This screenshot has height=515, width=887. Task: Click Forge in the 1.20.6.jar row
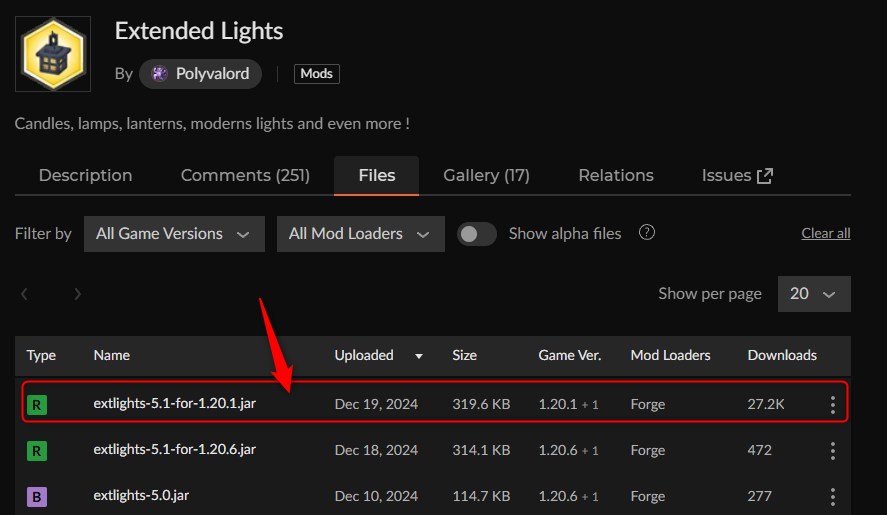[648, 450]
